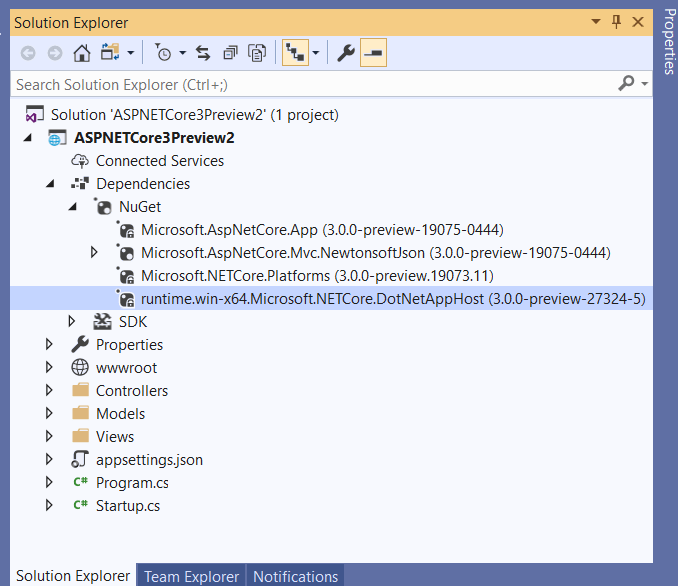This screenshot has height=586, width=678.
Task: Collapse the ASPNETCore3Preview2 project node
Action: [x=28, y=138]
